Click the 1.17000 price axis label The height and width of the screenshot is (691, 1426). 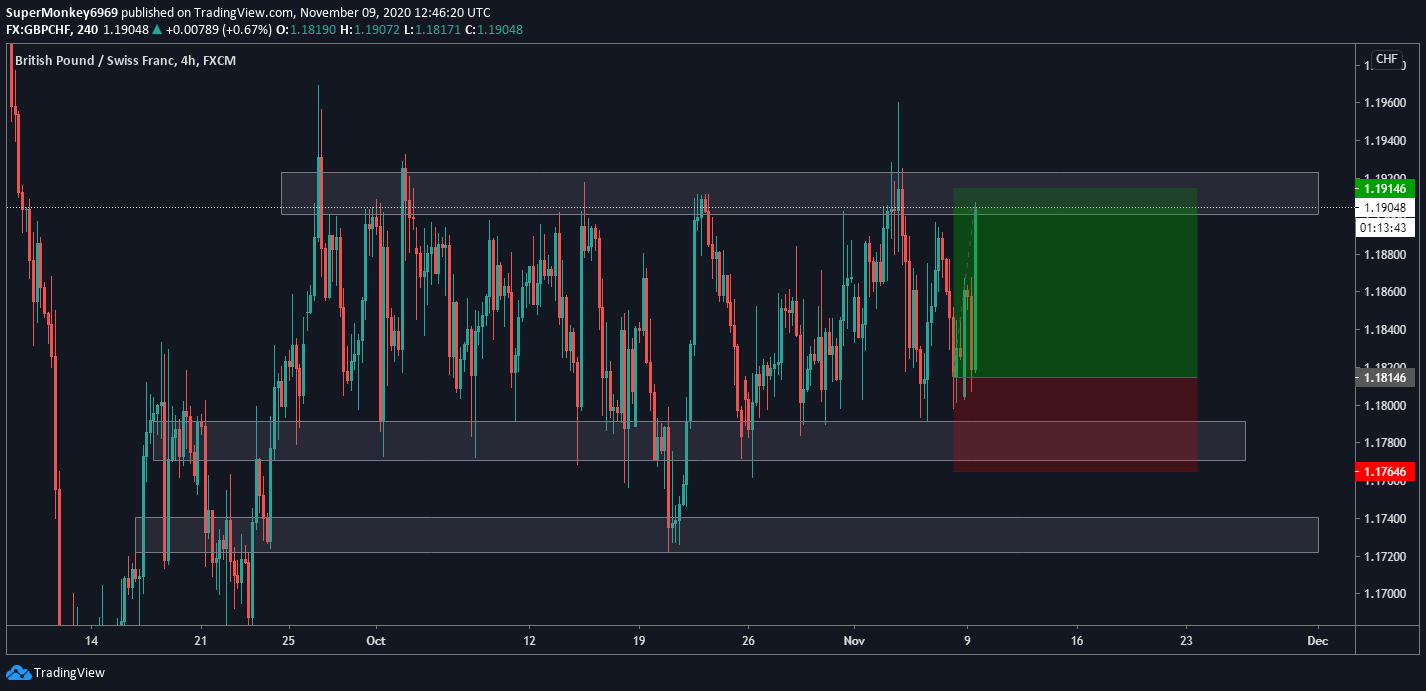[1385, 594]
